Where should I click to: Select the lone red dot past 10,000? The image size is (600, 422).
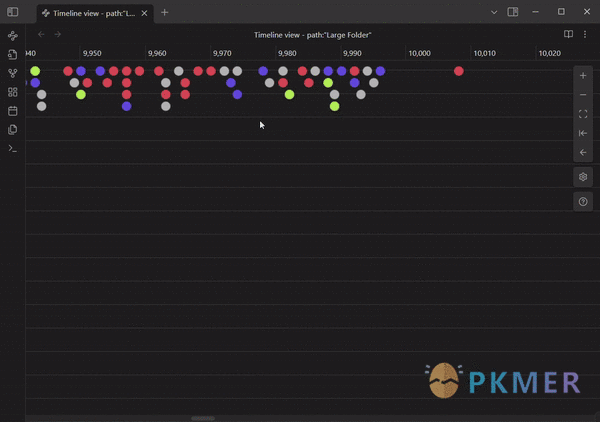[x=459, y=71]
